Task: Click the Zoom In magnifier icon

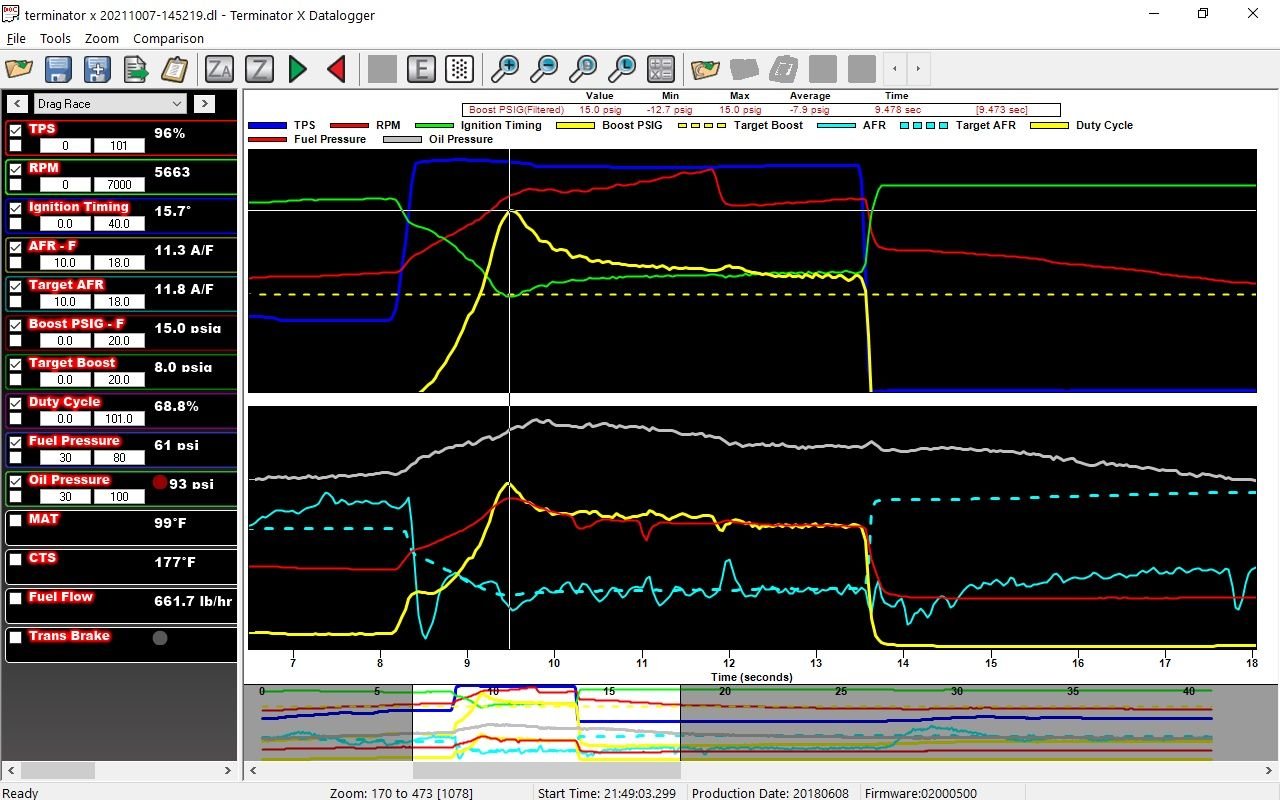Action: point(506,68)
